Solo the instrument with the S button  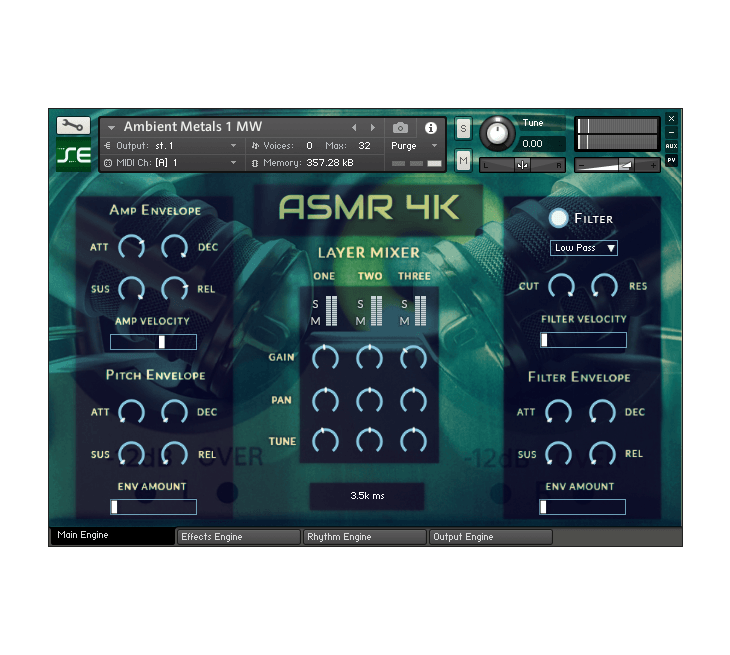[463, 128]
